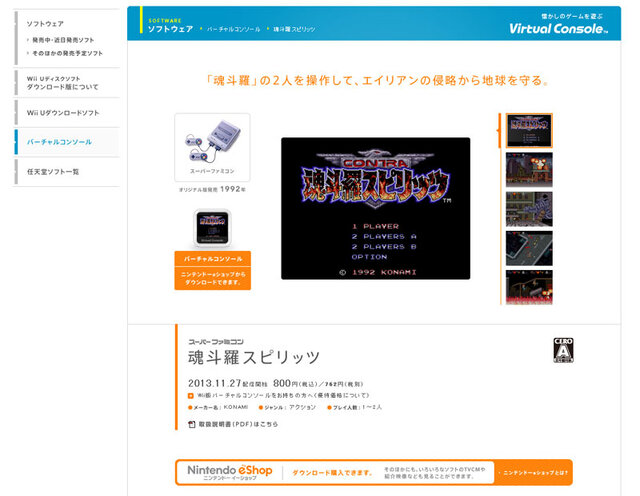The height and width of the screenshot is (496, 640).
Task: Open the ソフトウェア sidebar section
Action: [45, 24]
